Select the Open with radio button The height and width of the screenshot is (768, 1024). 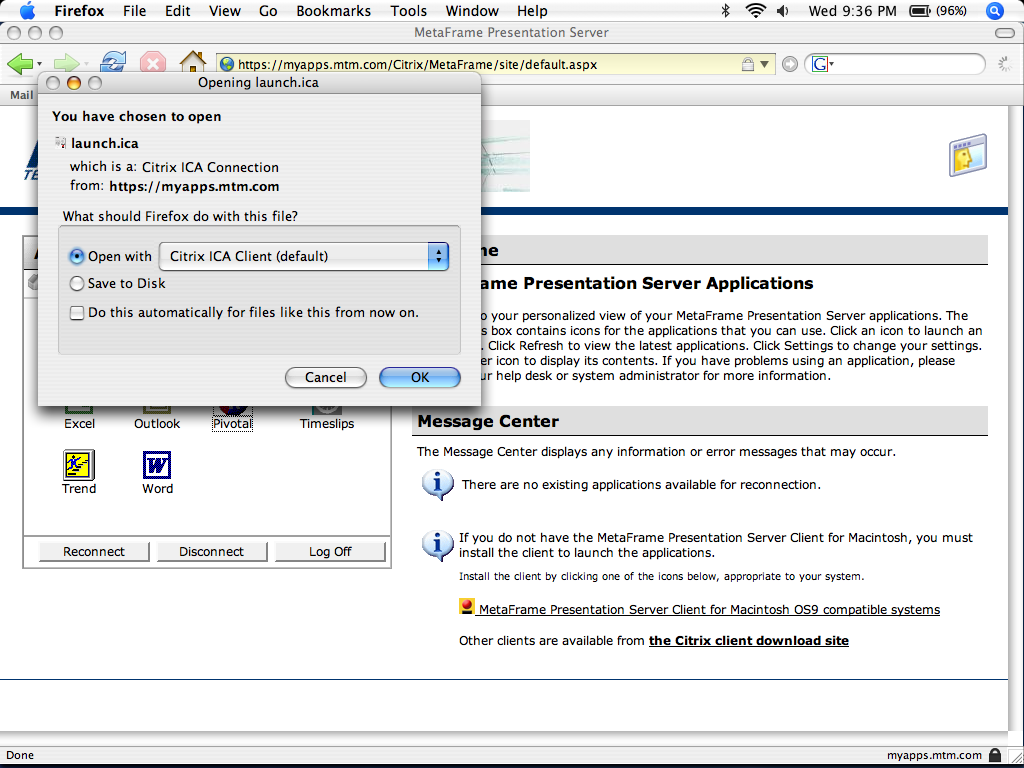[76, 257]
